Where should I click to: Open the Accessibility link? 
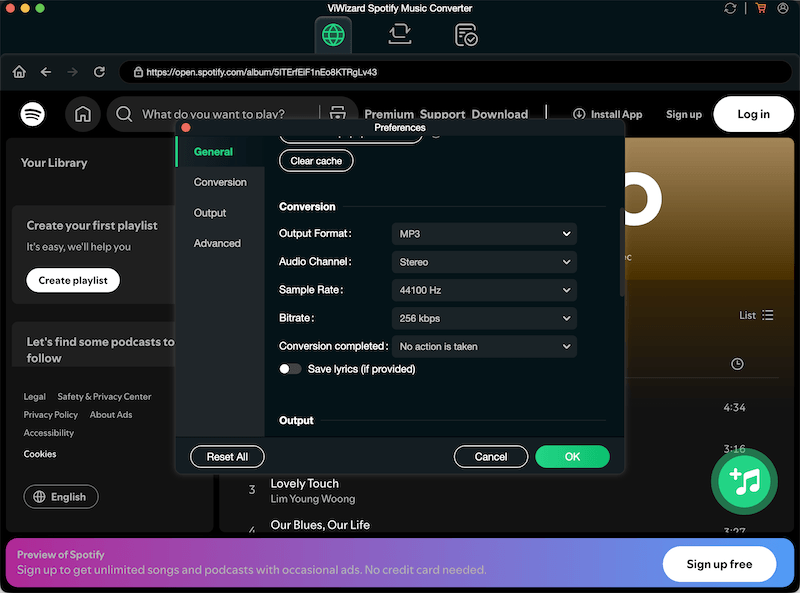point(48,433)
